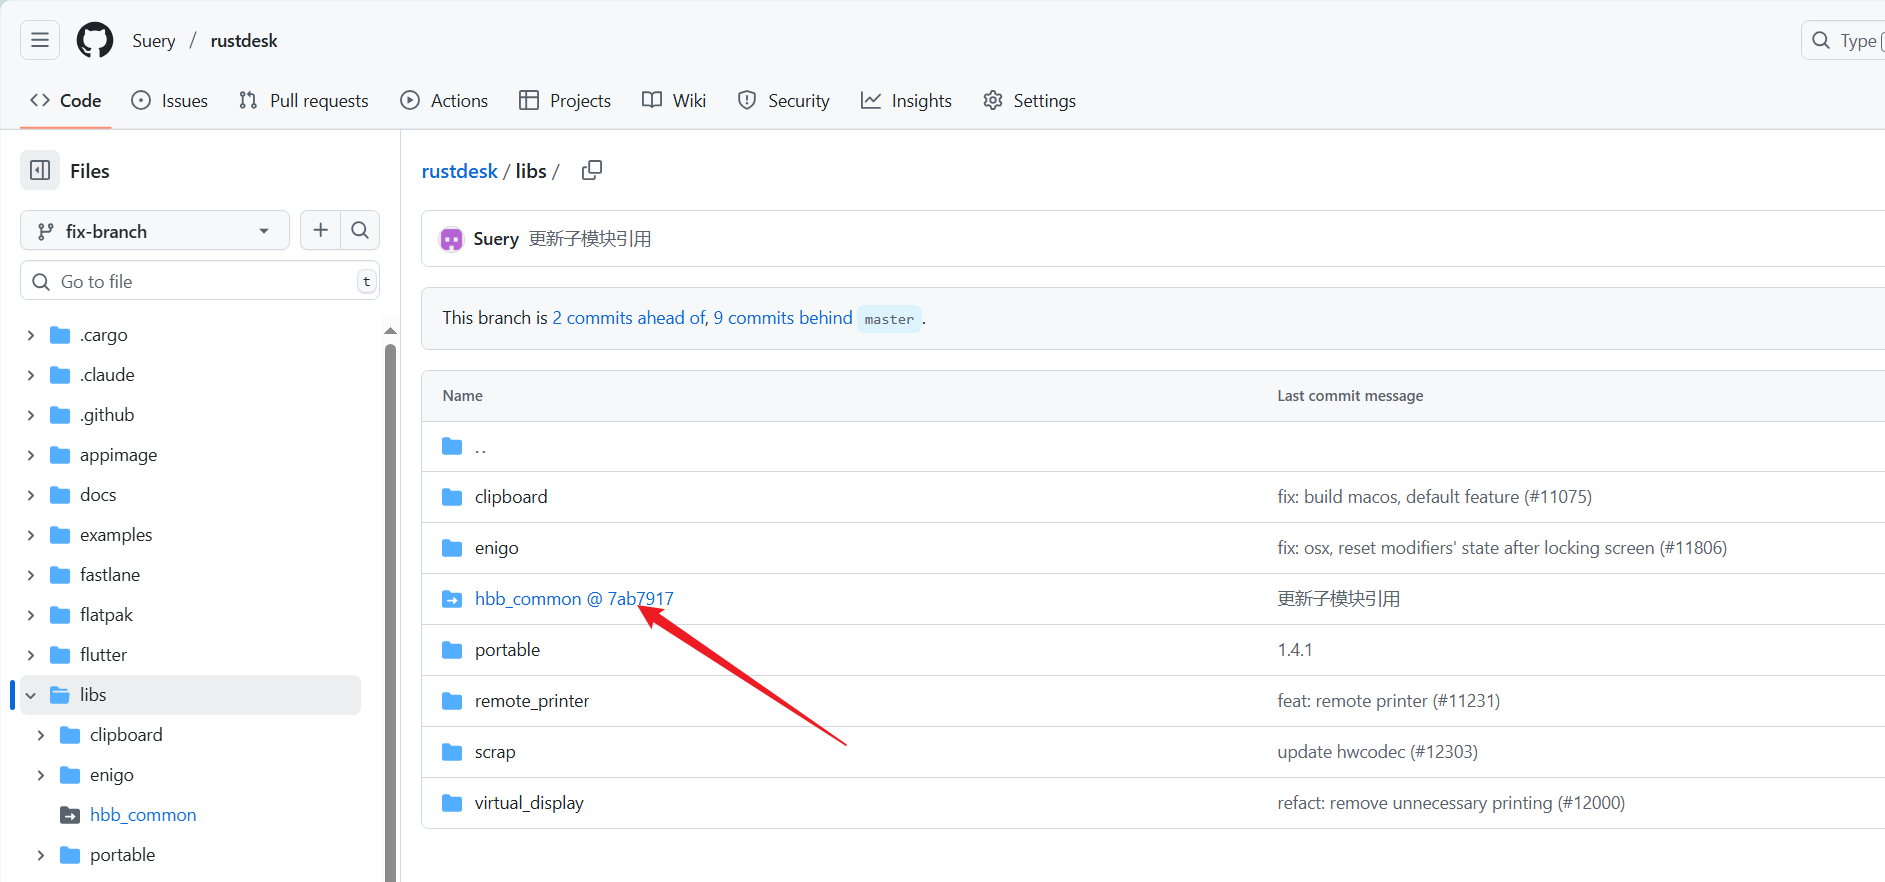Expand the .github folder in tree
The image size is (1885, 882).
(31, 415)
